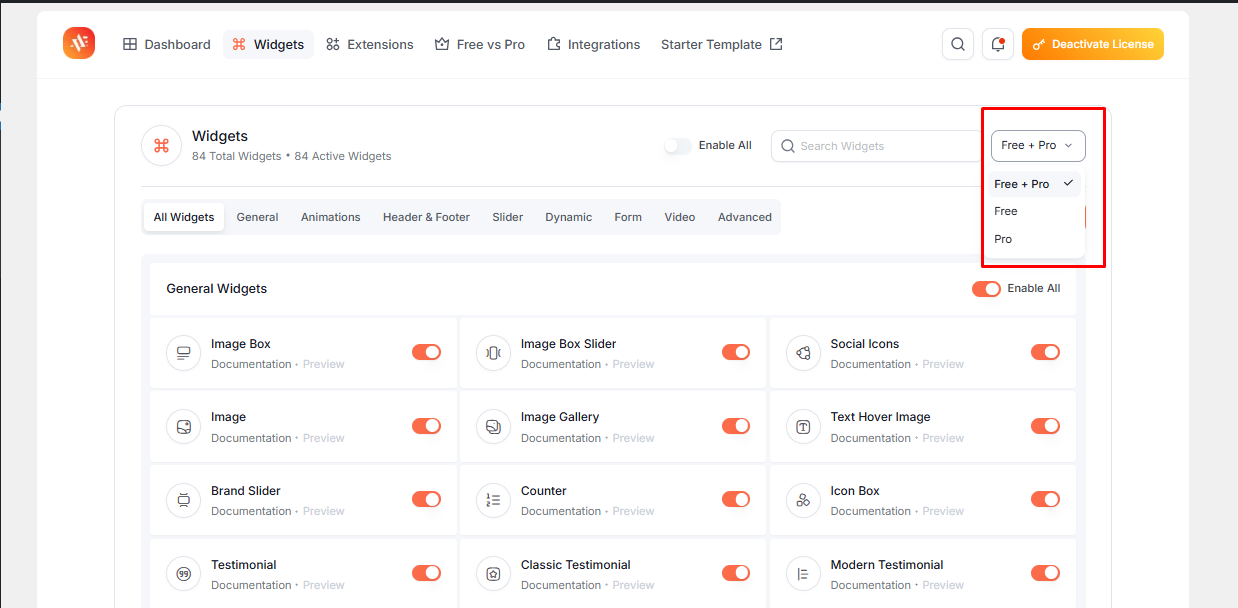Switch to the Header & Footer tab
Viewport: 1238px width, 608px height.
pyautogui.click(x=426, y=217)
